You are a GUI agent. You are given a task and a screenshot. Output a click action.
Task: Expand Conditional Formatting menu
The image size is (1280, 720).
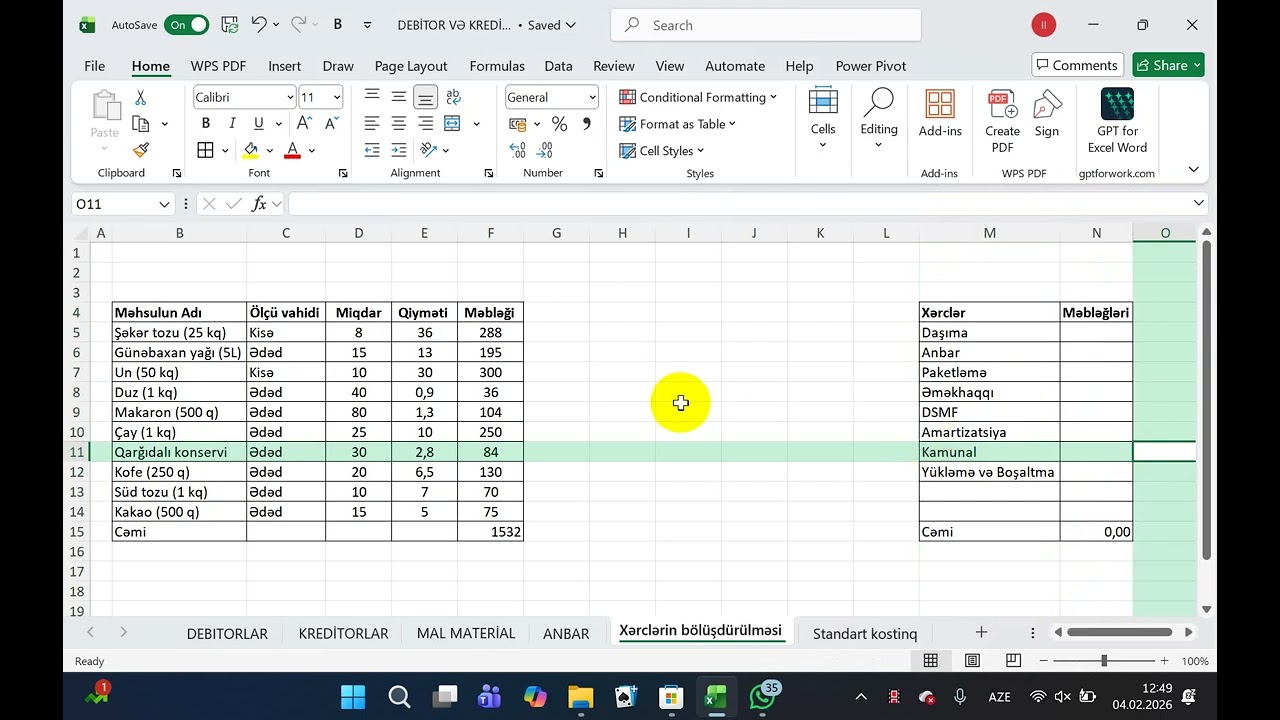click(698, 97)
